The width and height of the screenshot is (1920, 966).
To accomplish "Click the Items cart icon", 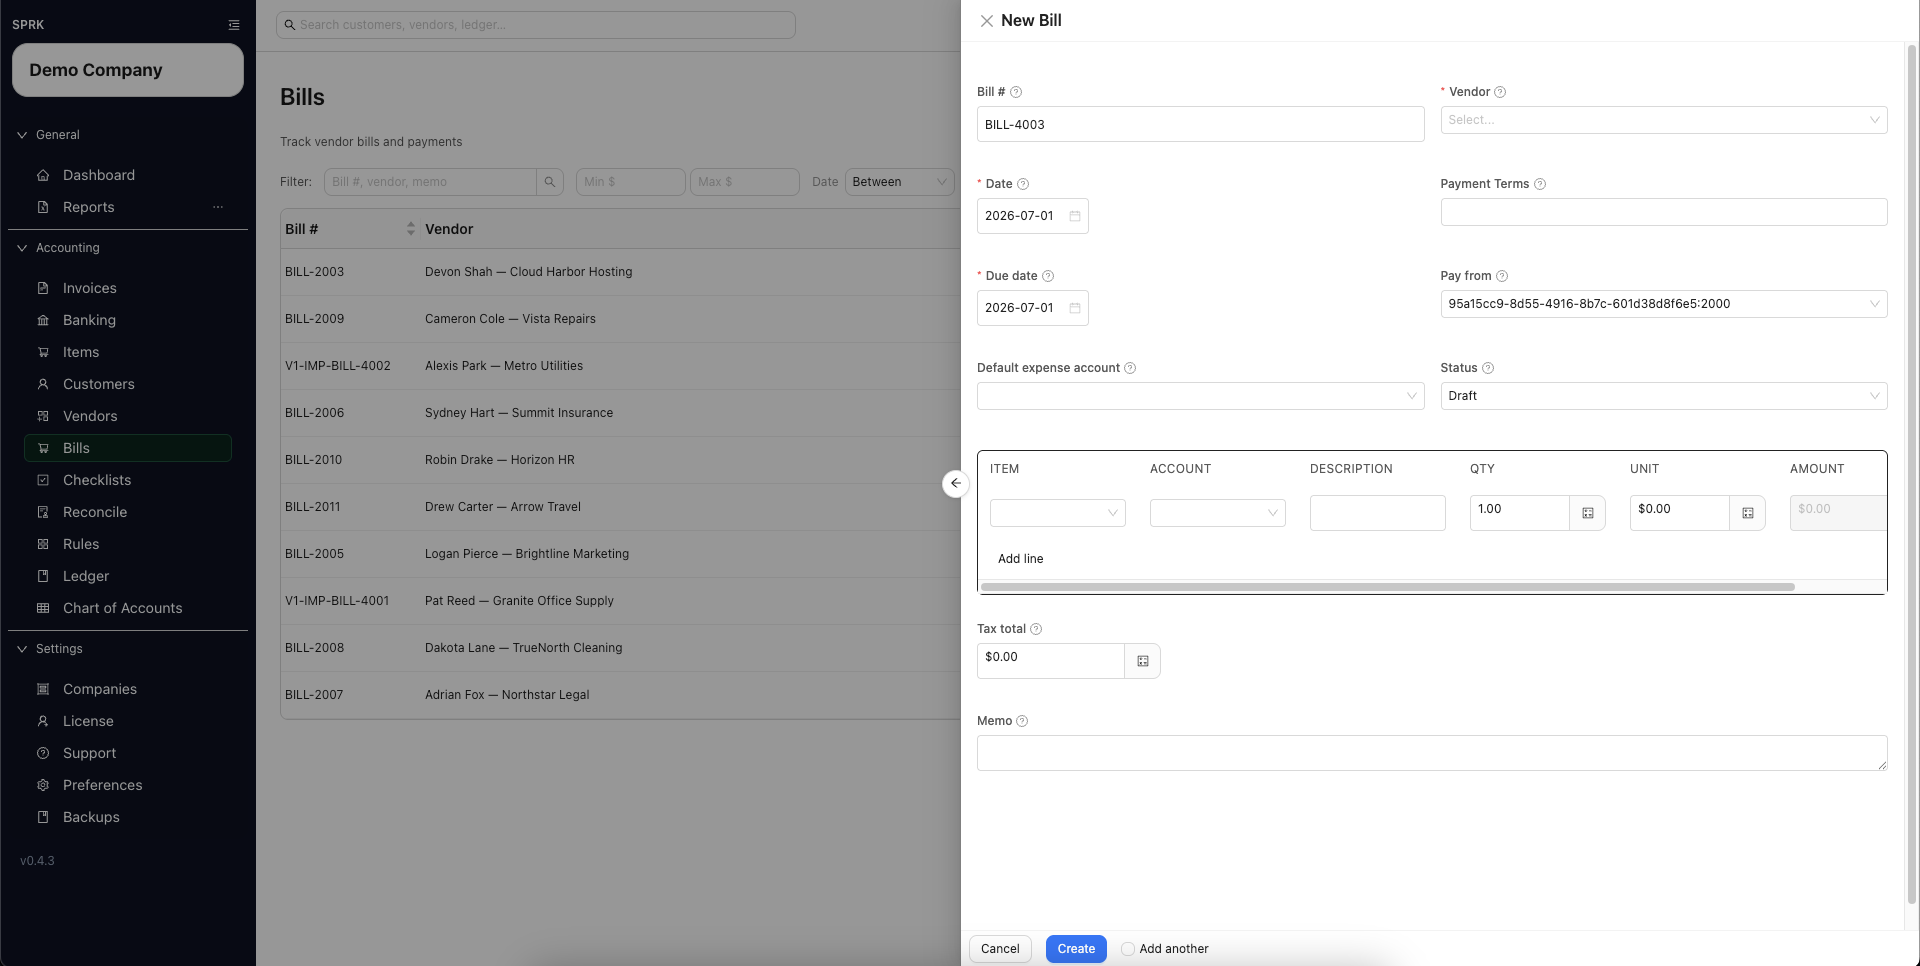I will (43, 352).
